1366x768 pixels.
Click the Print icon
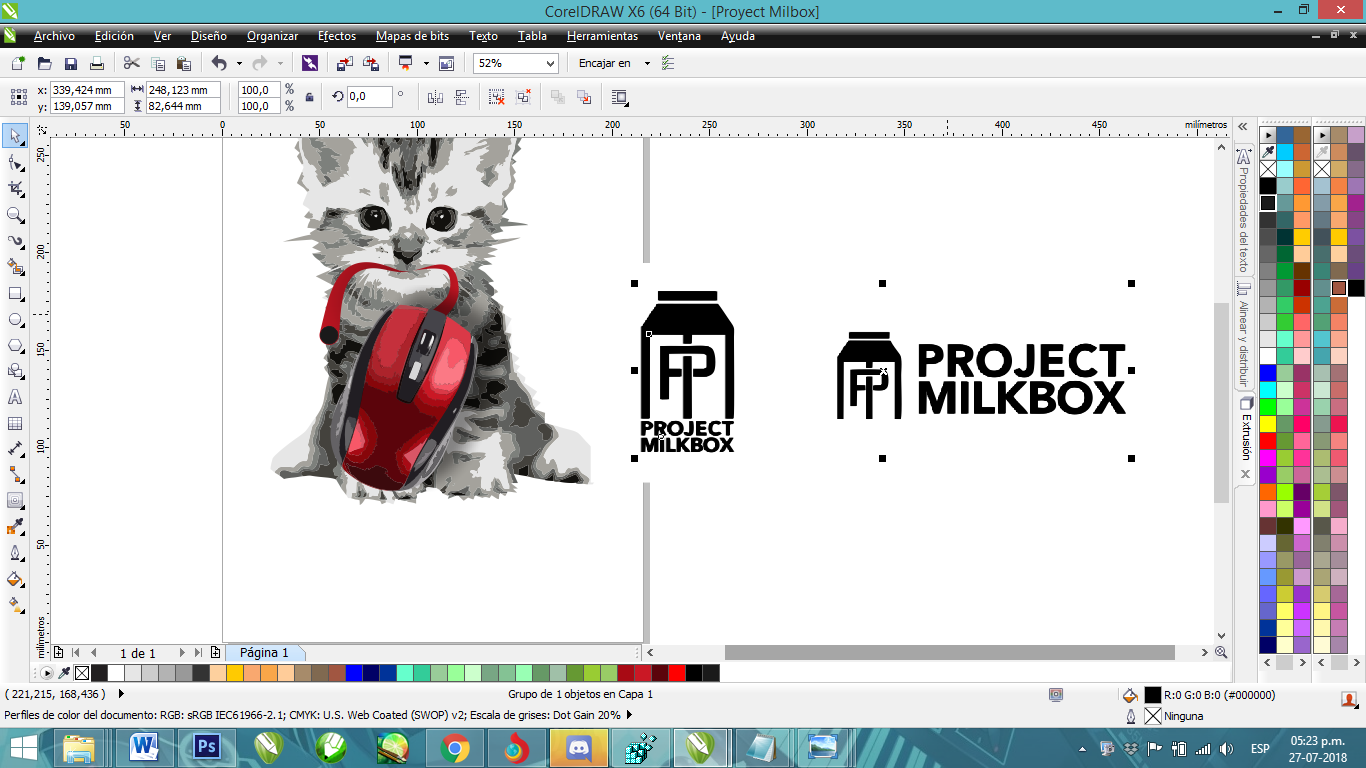coord(97,63)
